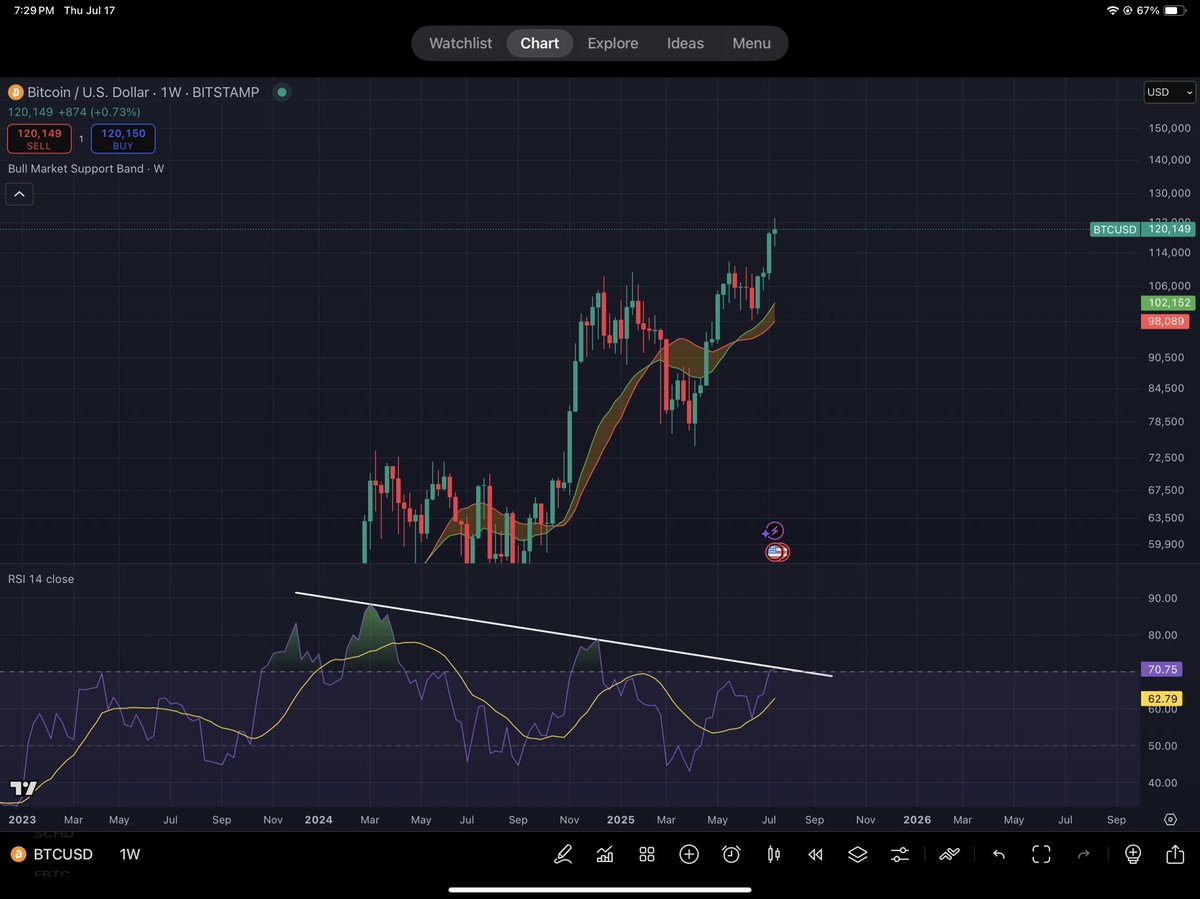Tap the Bitcoin logo beside BTCUSD
1200x899 pixels.
[18, 854]
